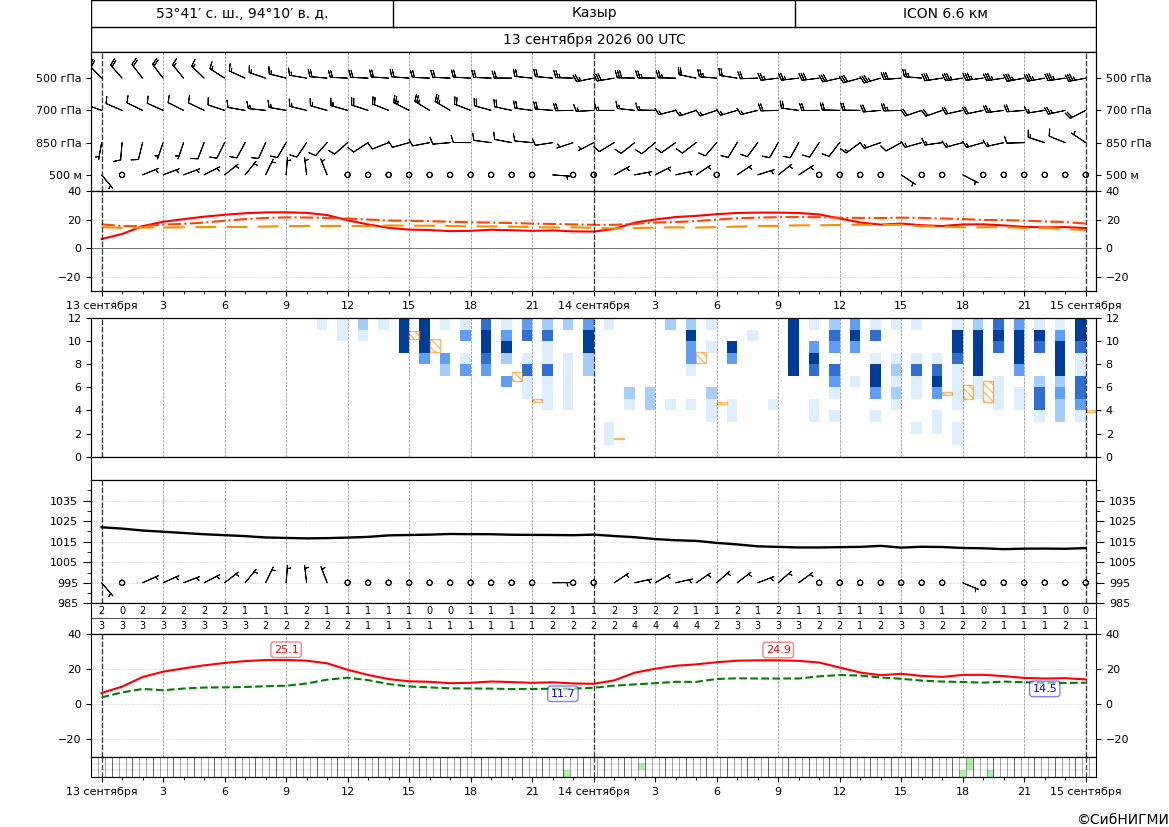Click the 13 сентября 2026 00 UTC title
This screenshot has height=827, width=1169.
[594, 40]
